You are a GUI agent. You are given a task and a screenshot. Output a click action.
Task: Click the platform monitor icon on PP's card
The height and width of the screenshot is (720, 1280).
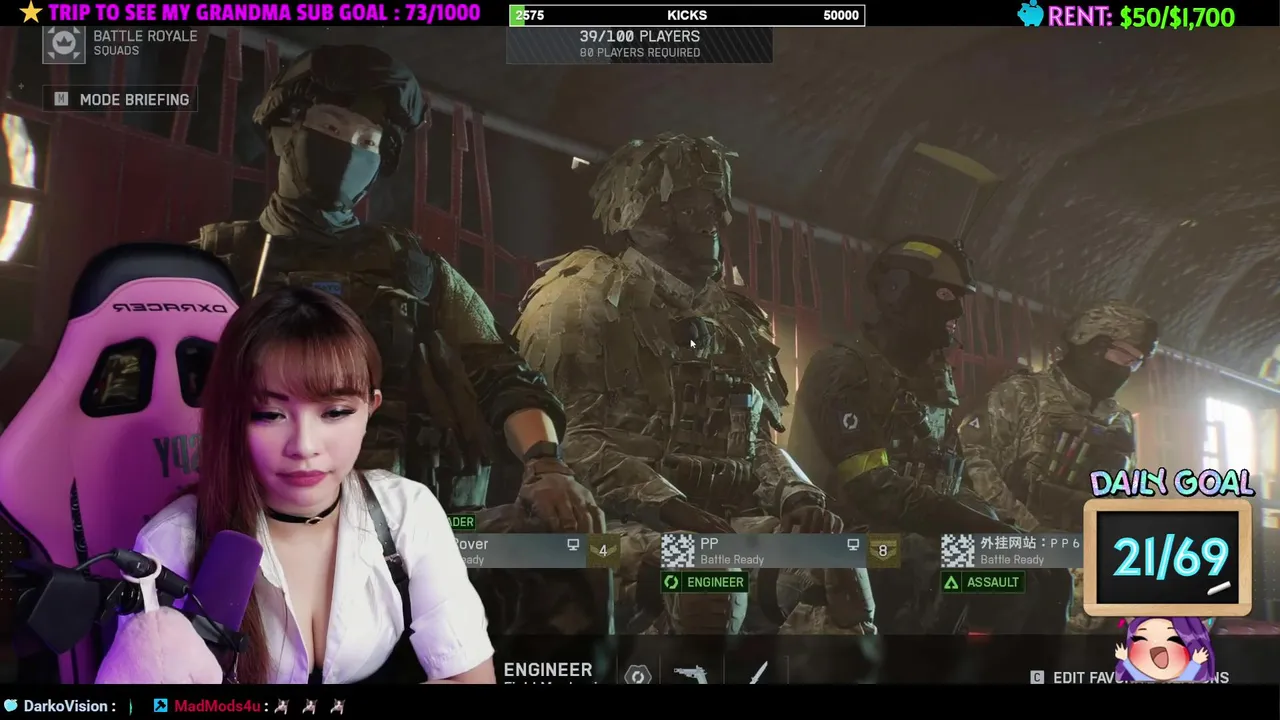tap(853, 545)
